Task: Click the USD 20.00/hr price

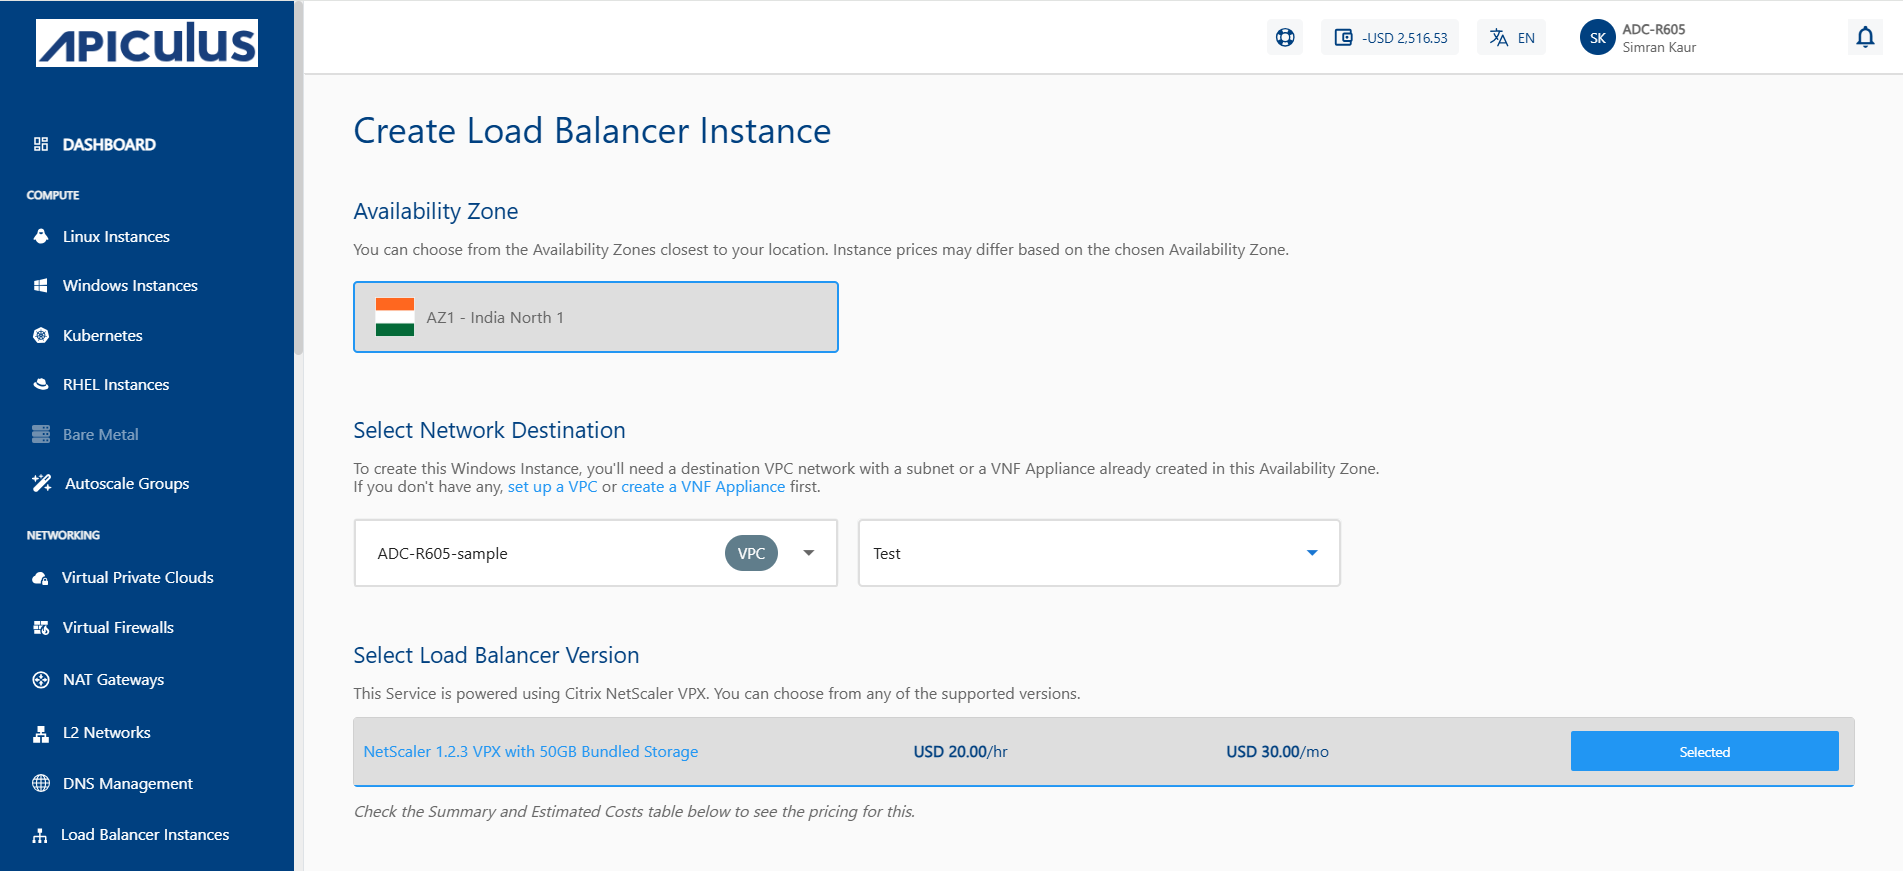Action: pos(960,751)
